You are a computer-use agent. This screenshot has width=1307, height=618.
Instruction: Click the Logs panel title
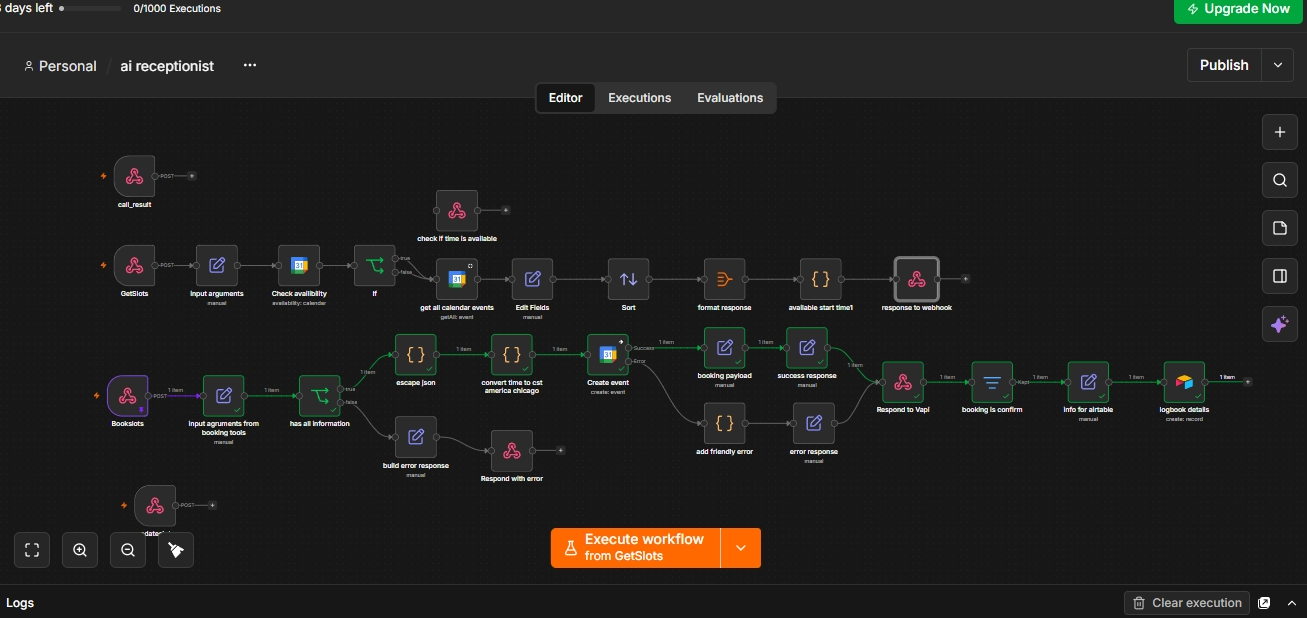[20, 603]
